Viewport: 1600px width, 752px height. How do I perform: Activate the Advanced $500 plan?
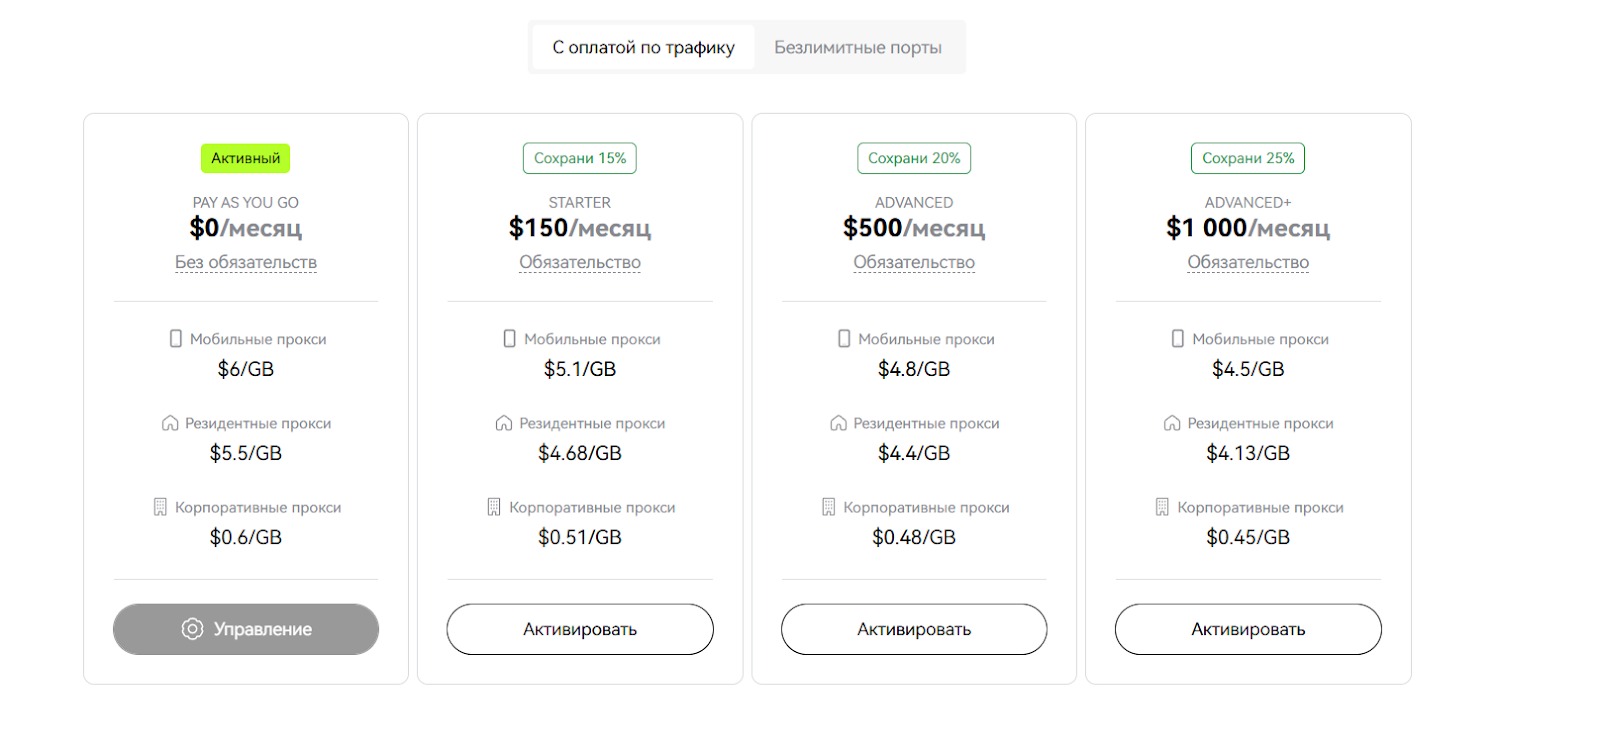point(914,629)
